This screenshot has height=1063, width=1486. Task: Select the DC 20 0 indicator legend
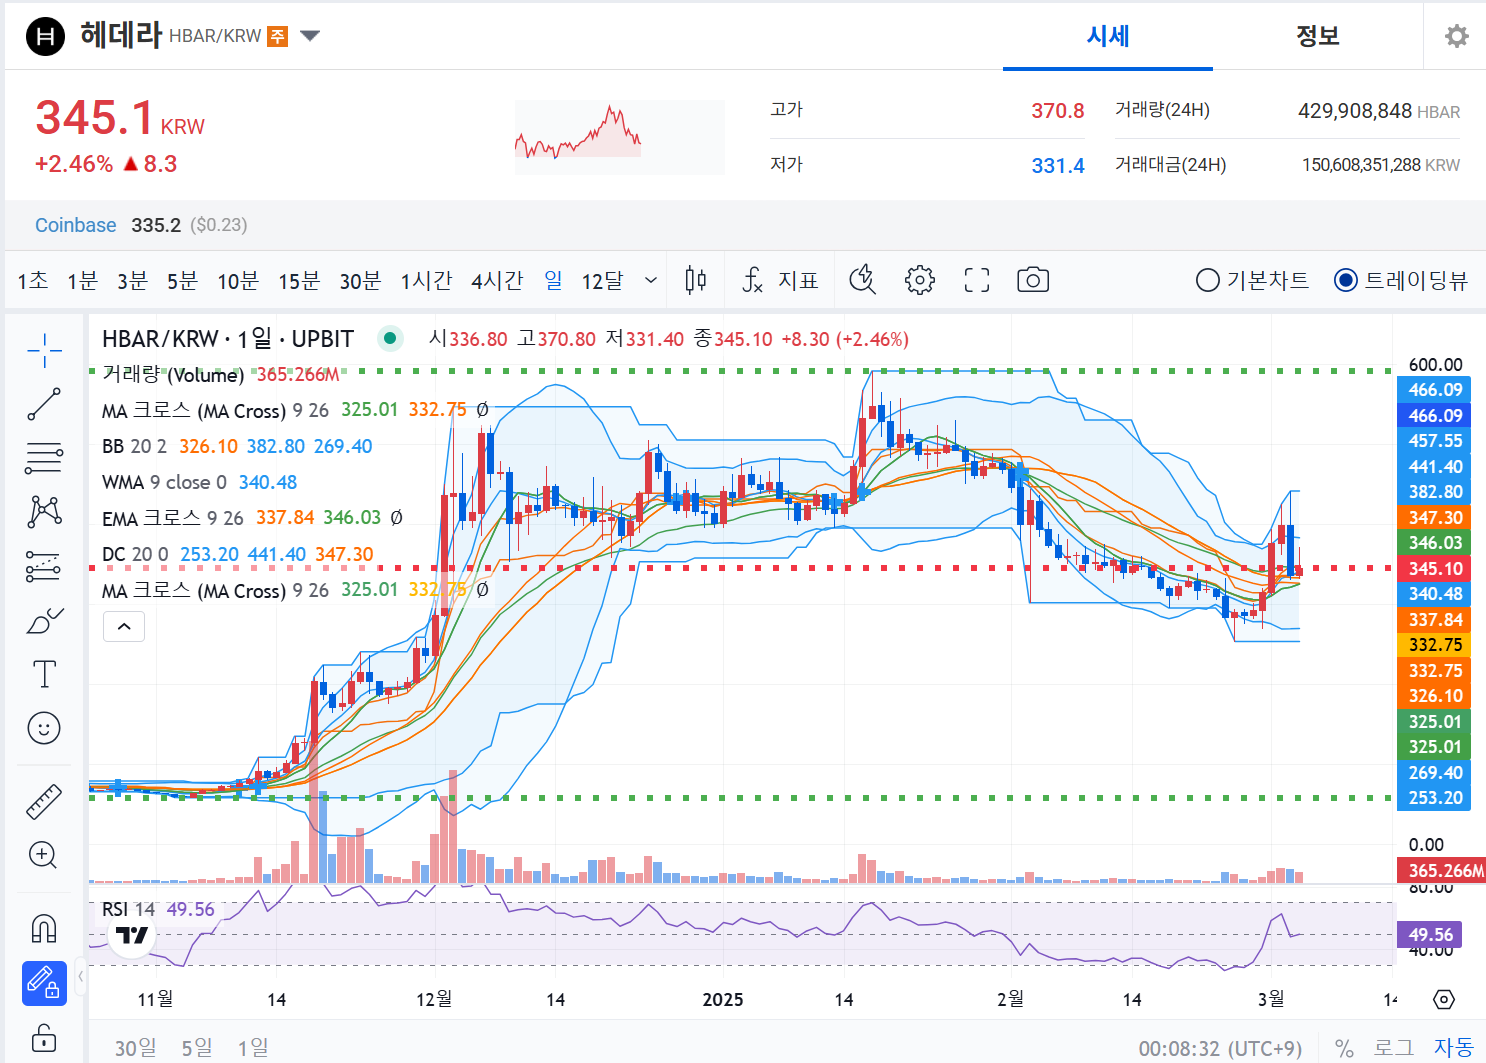click(x=237, y=554)
